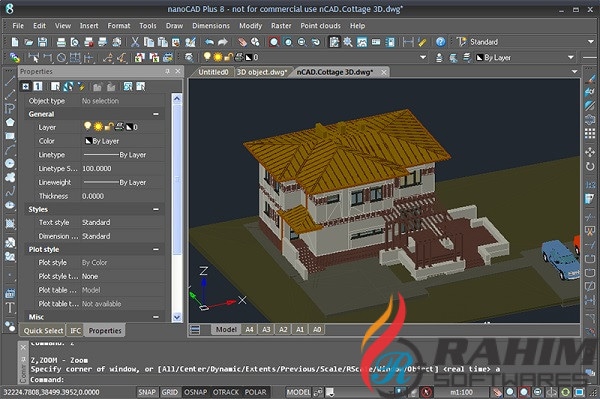The image size is (600, 399).
Task: Select the Text tool in the left toolbar
Action: click(10, 308)
